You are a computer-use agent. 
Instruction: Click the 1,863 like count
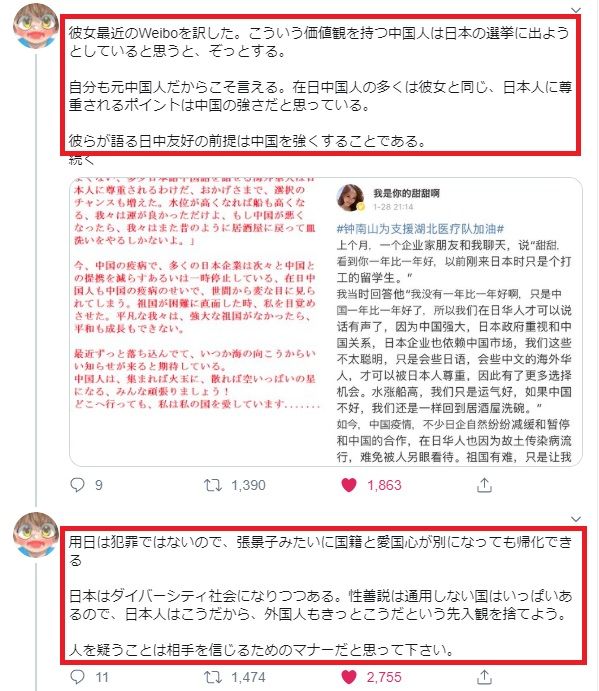pos(384,485)
